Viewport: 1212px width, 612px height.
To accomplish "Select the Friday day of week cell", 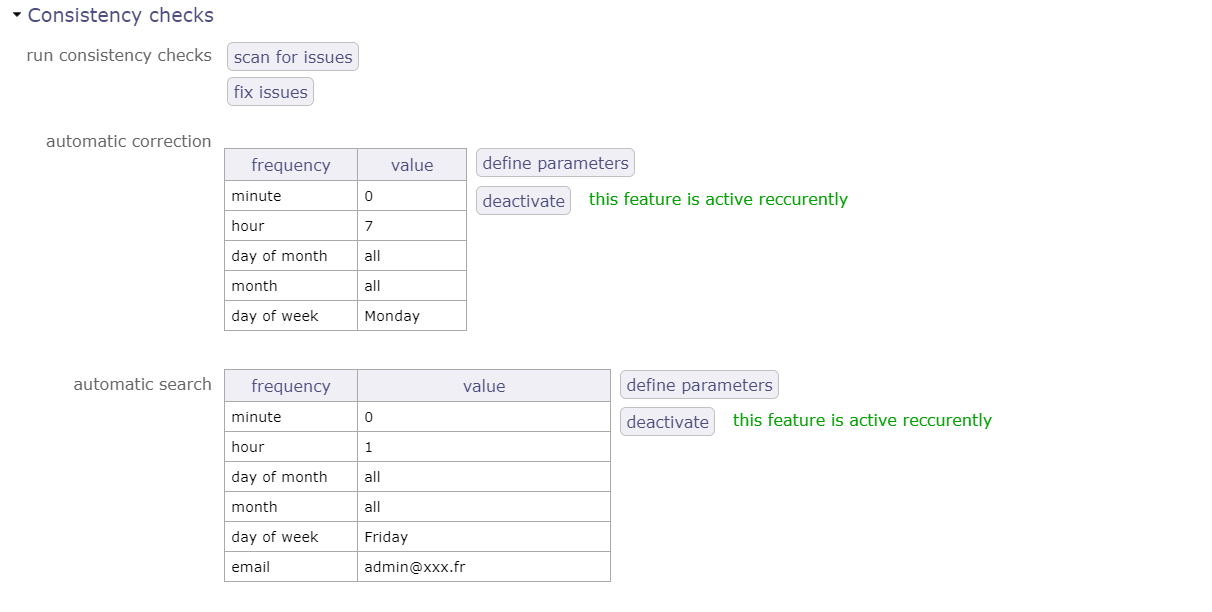I will (x=483, y=537).
